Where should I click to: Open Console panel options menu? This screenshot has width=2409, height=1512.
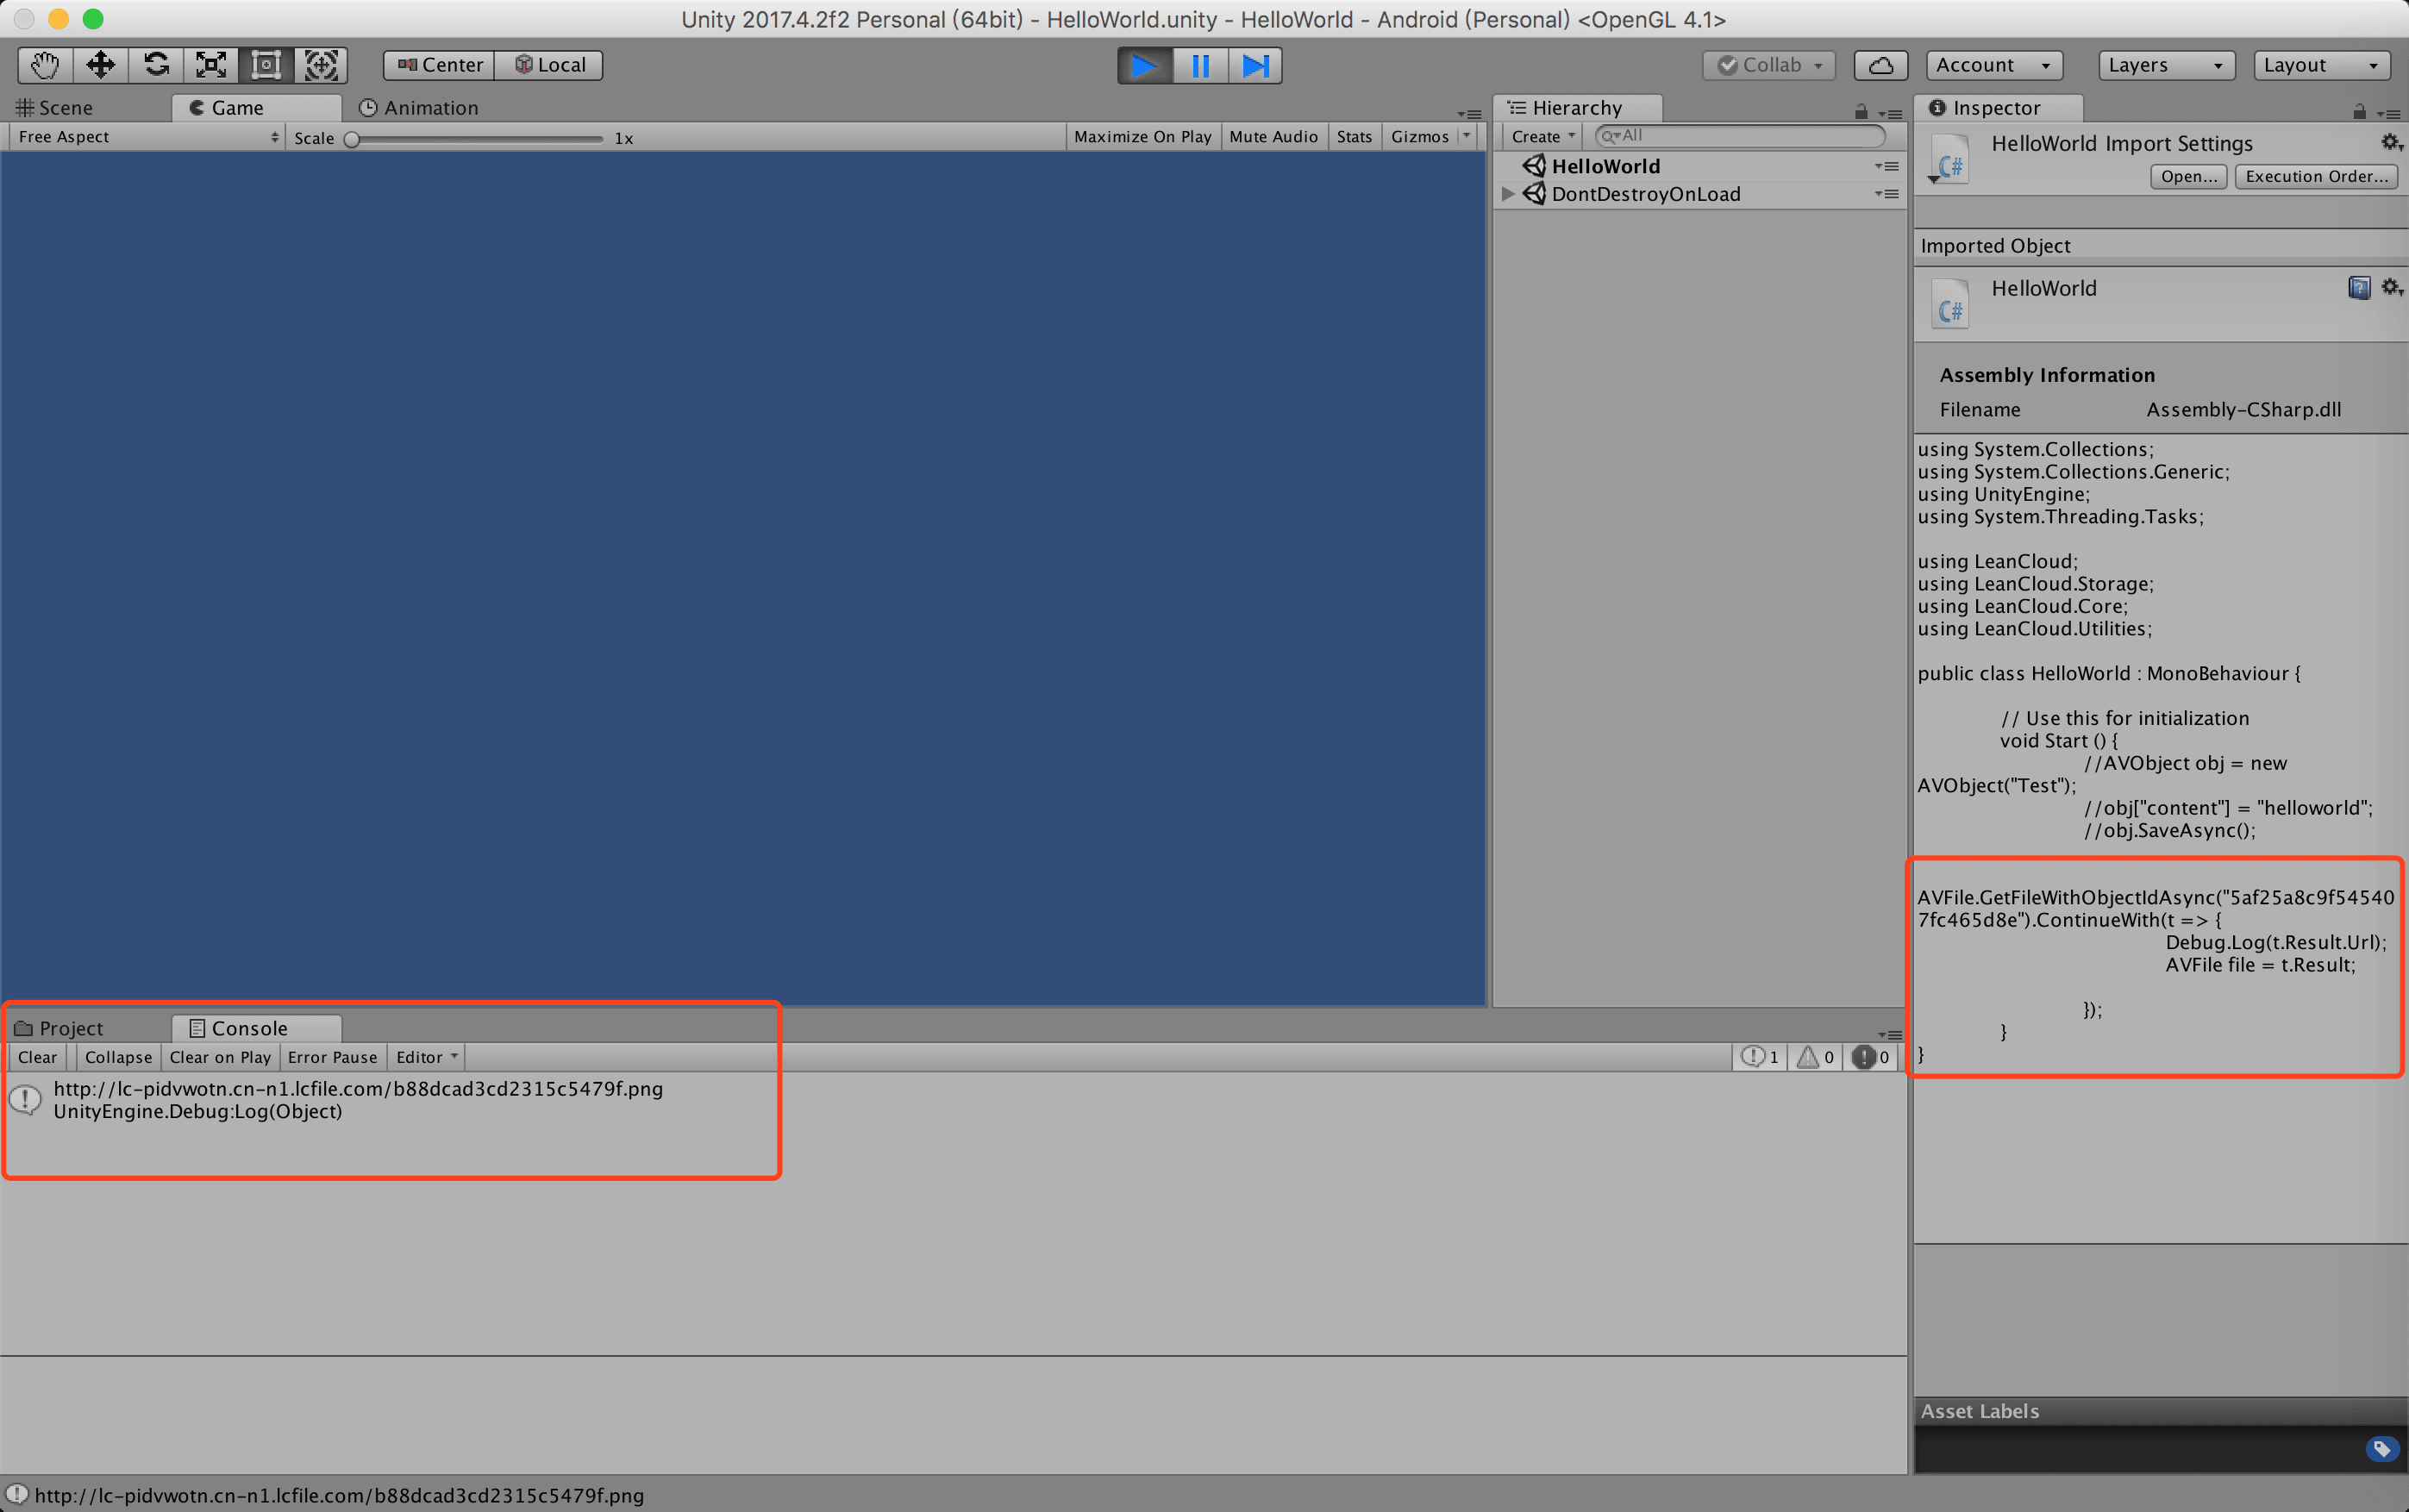pyautogui.click(x=1890, y=1035)
